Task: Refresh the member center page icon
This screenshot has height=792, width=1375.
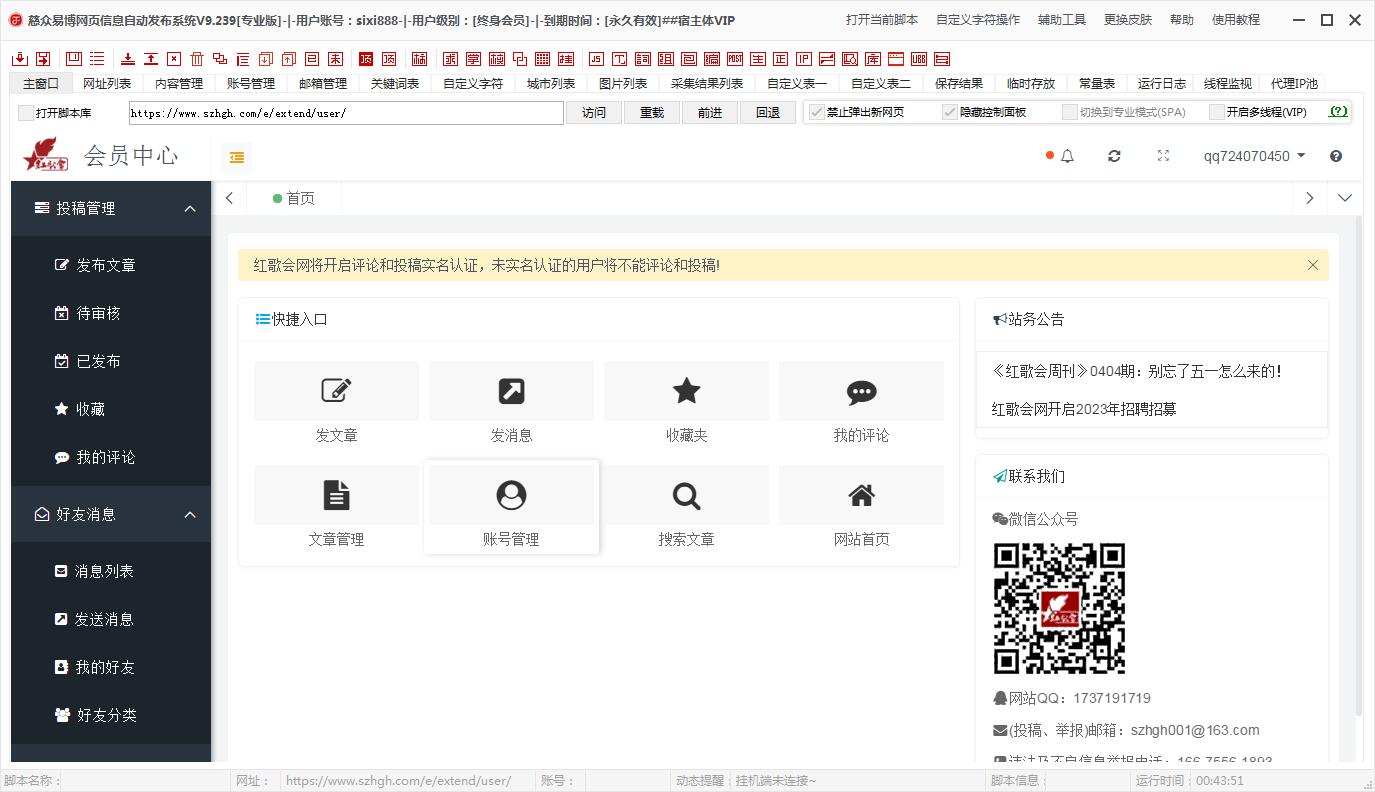Action: coord(1114,156)
